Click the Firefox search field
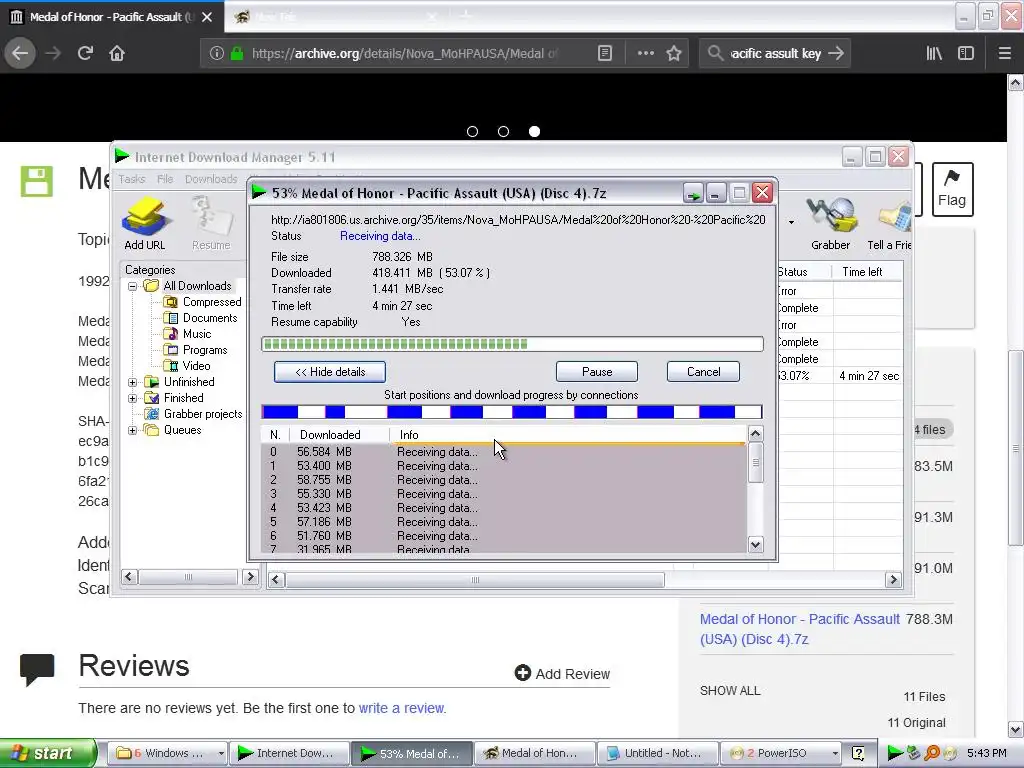The height and width of the screenshot is (768, 1024). pos(774,54)
